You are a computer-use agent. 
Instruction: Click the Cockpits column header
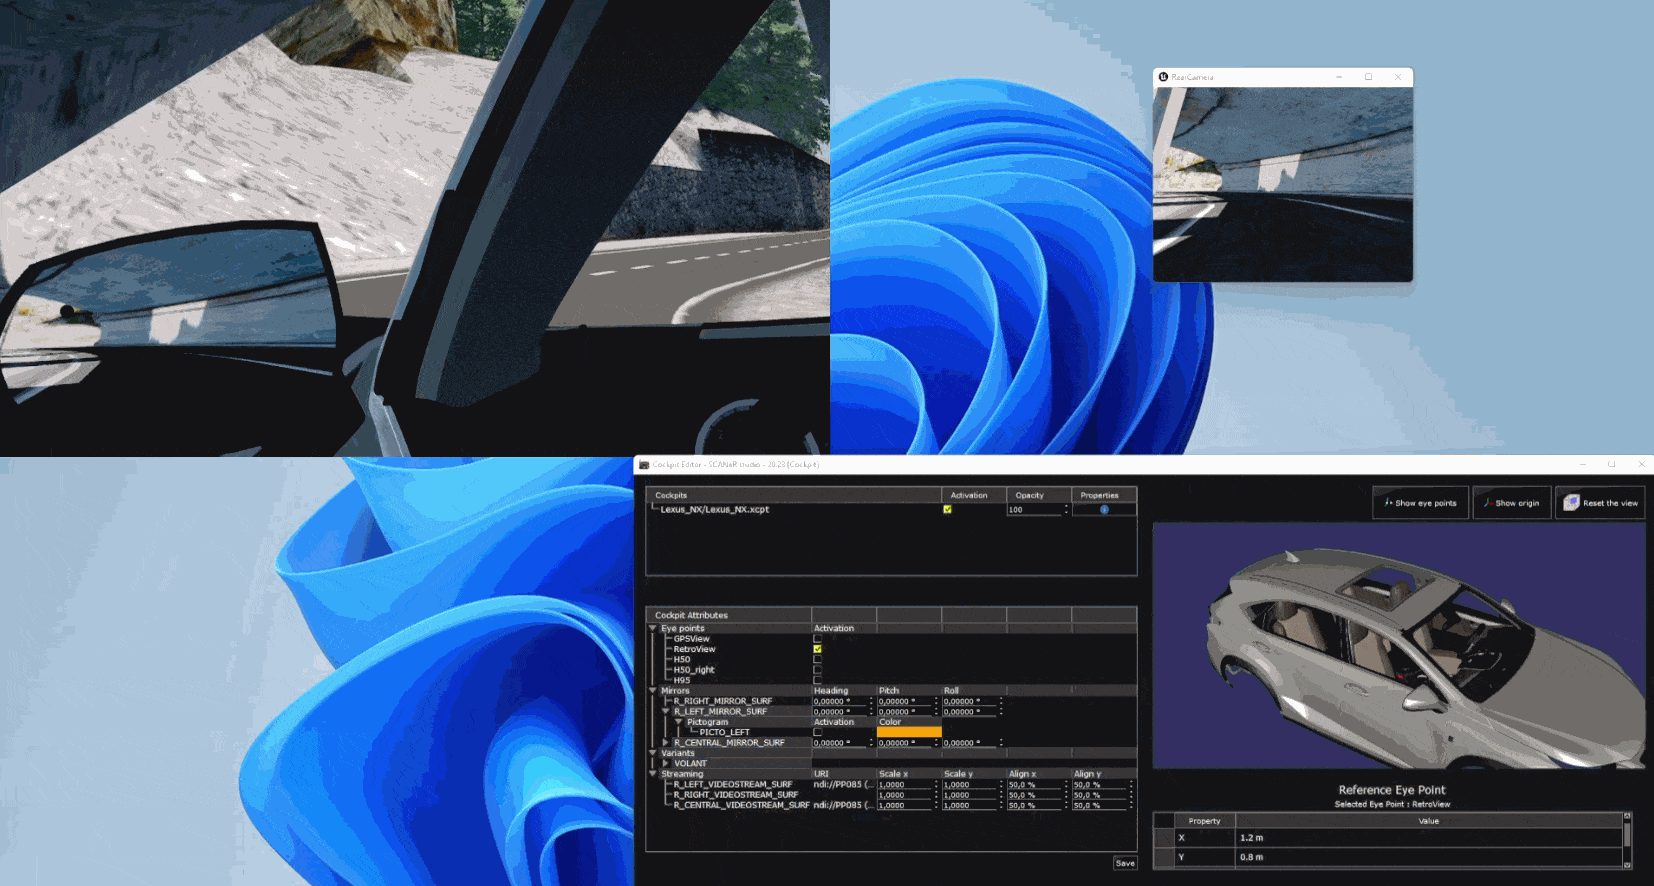click(794, 495)
